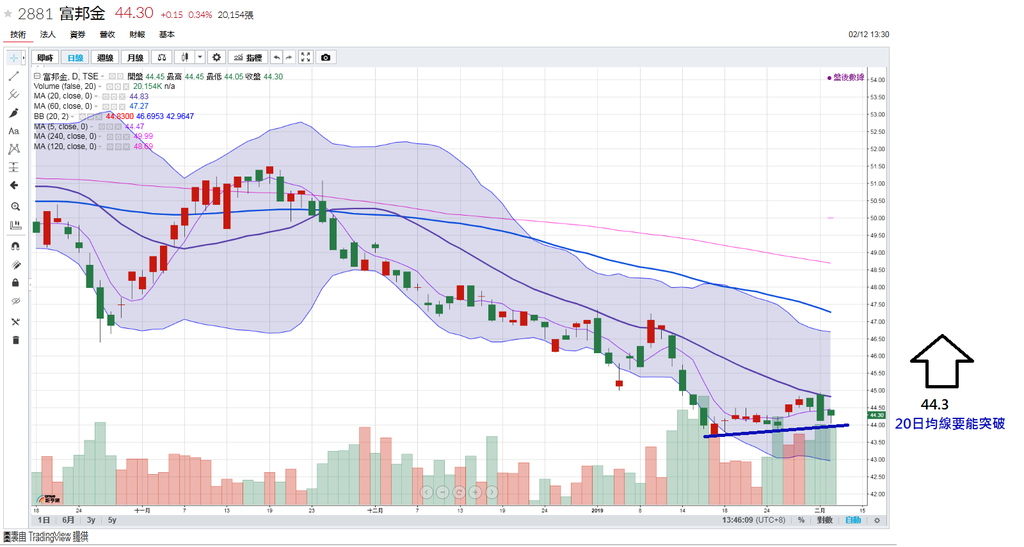Open chart settings gear
This screenshot has height=547, width=1024.
(x=217, y=57)
